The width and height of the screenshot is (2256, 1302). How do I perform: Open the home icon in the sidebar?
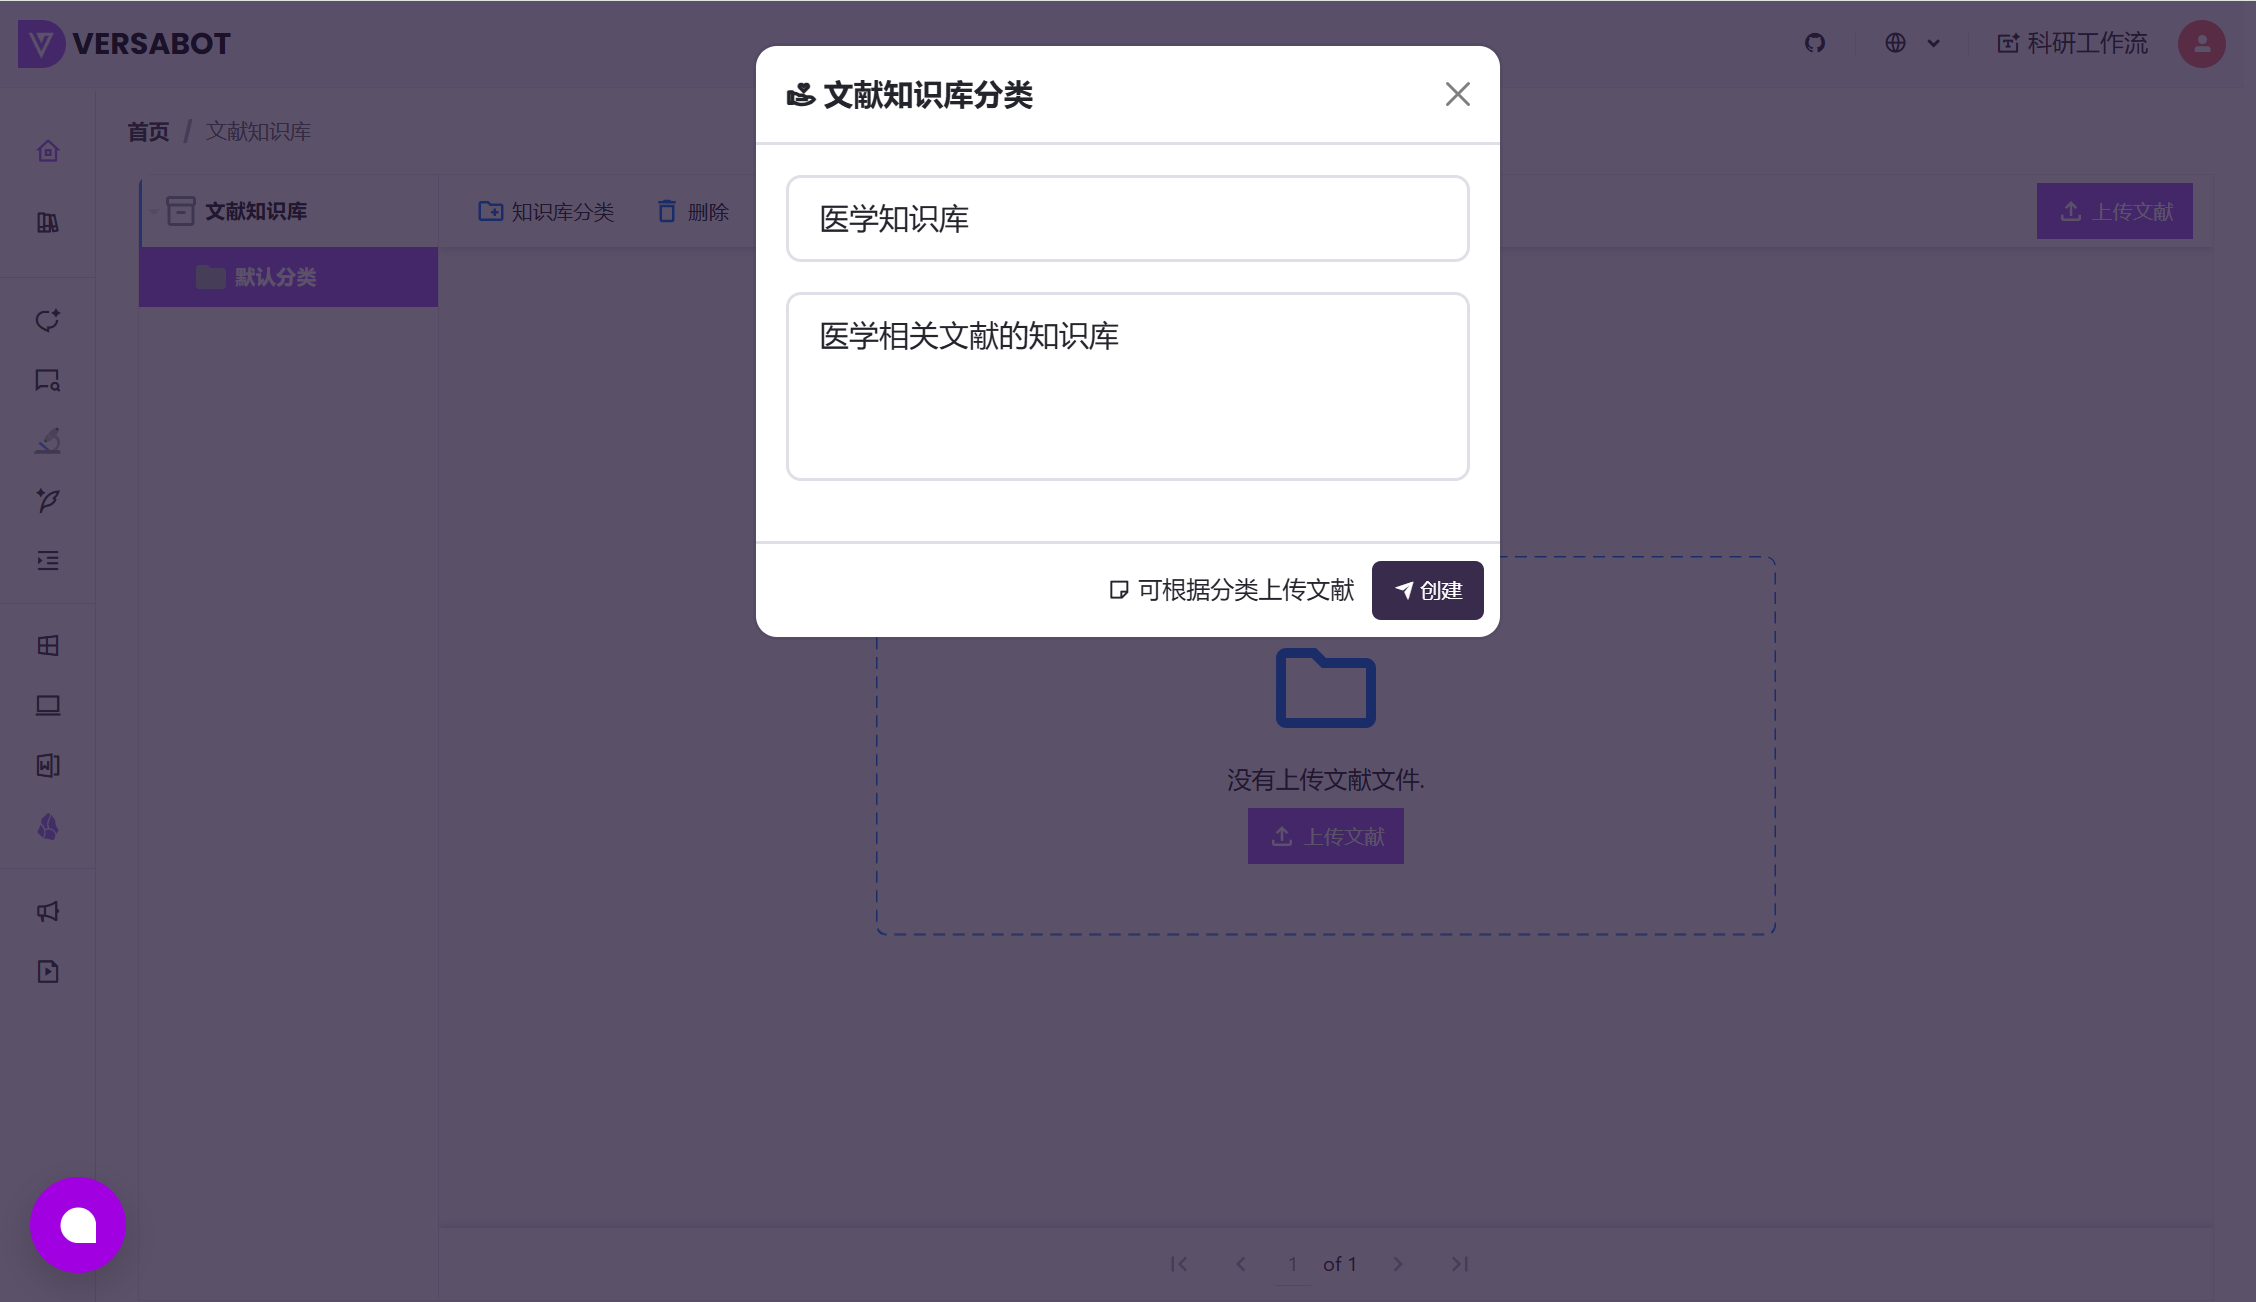tap(47, 150)
